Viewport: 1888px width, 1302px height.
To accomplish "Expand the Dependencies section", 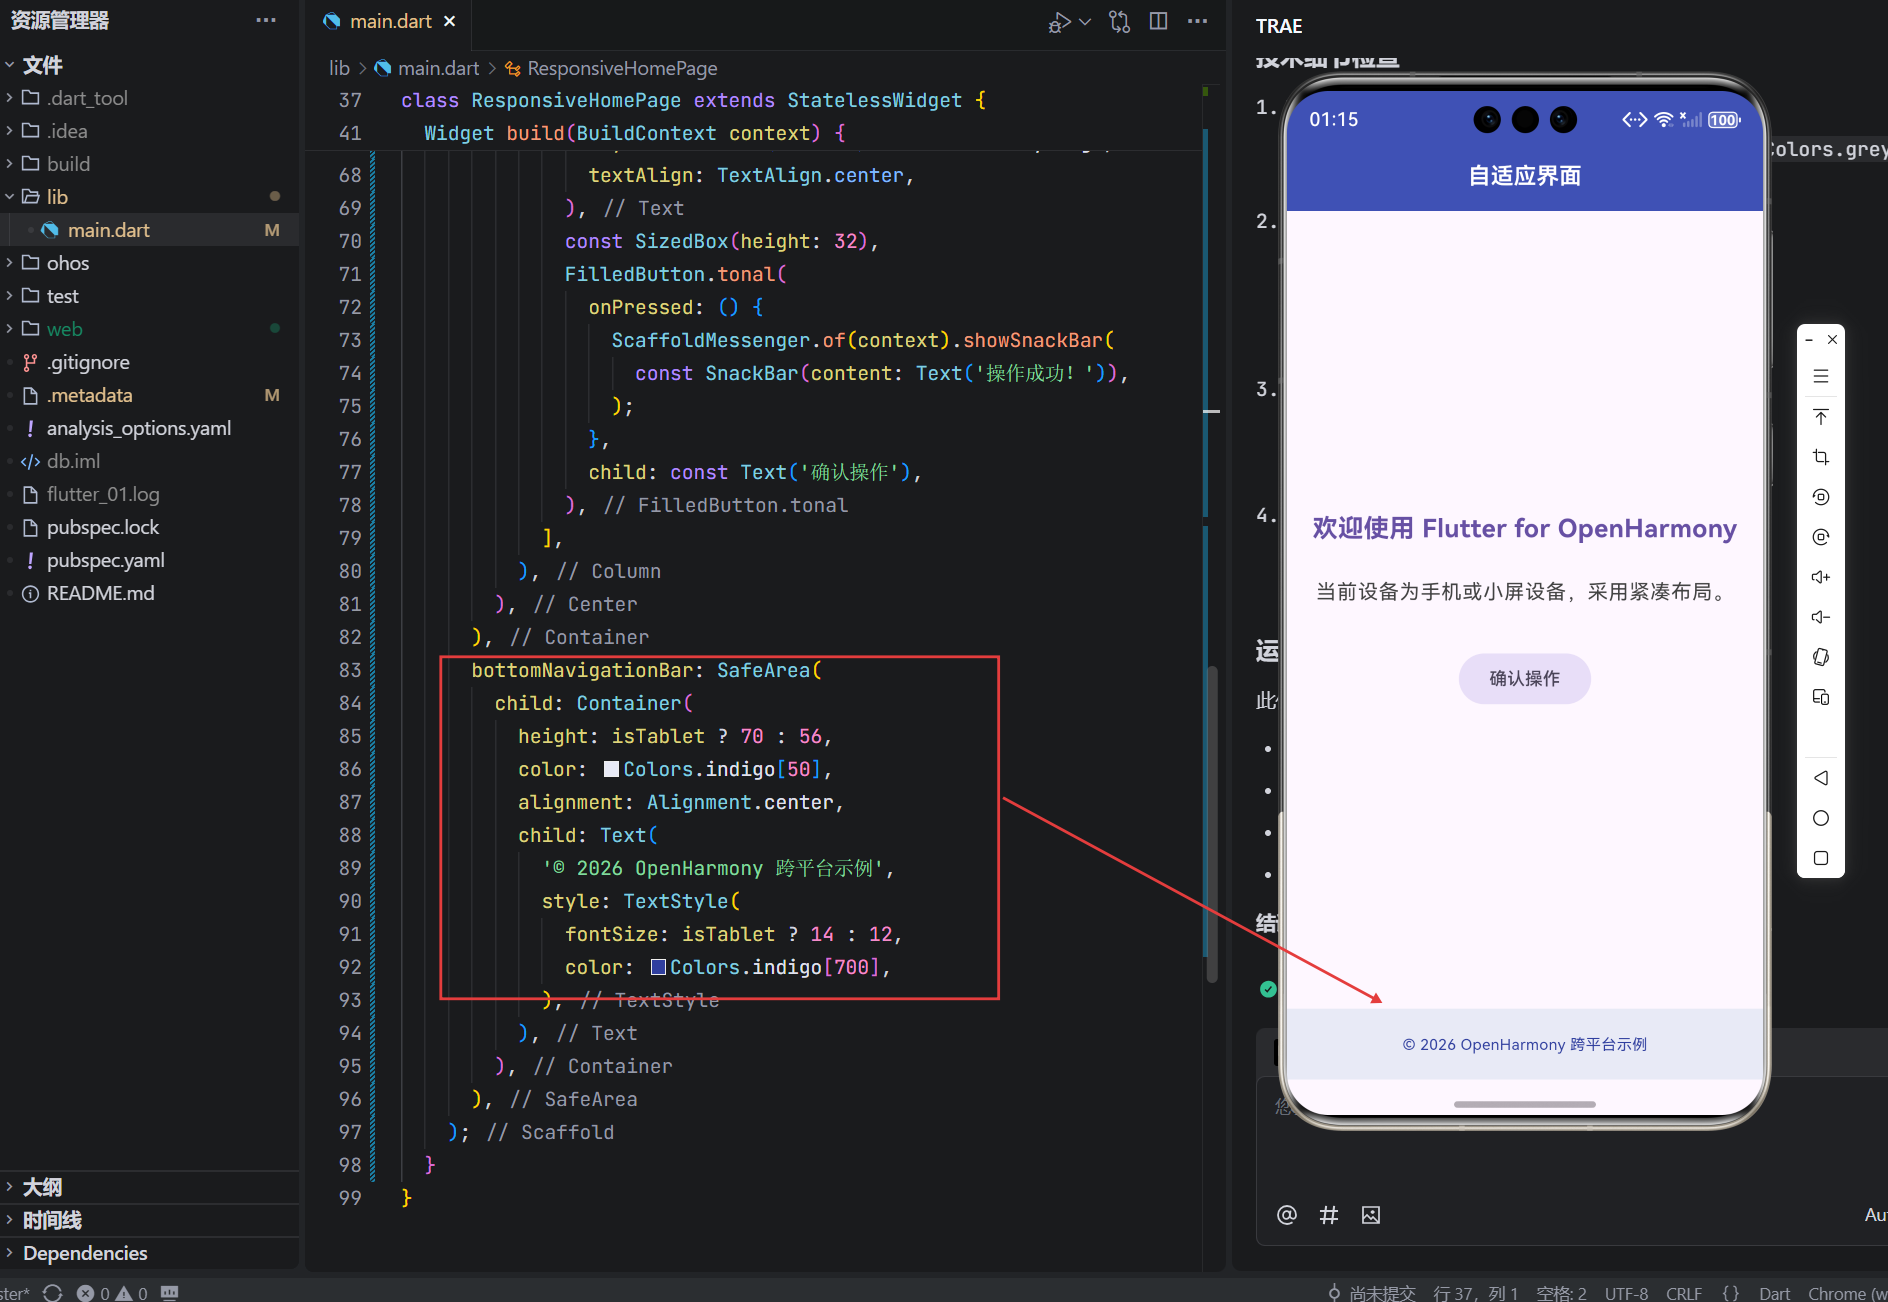I will (150, 1253).
